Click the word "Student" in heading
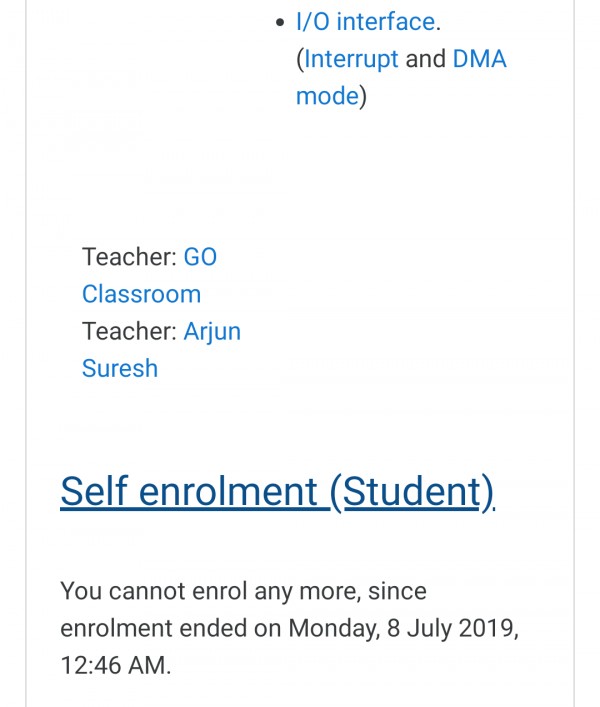Screen dimensions: 600x707 411,492
